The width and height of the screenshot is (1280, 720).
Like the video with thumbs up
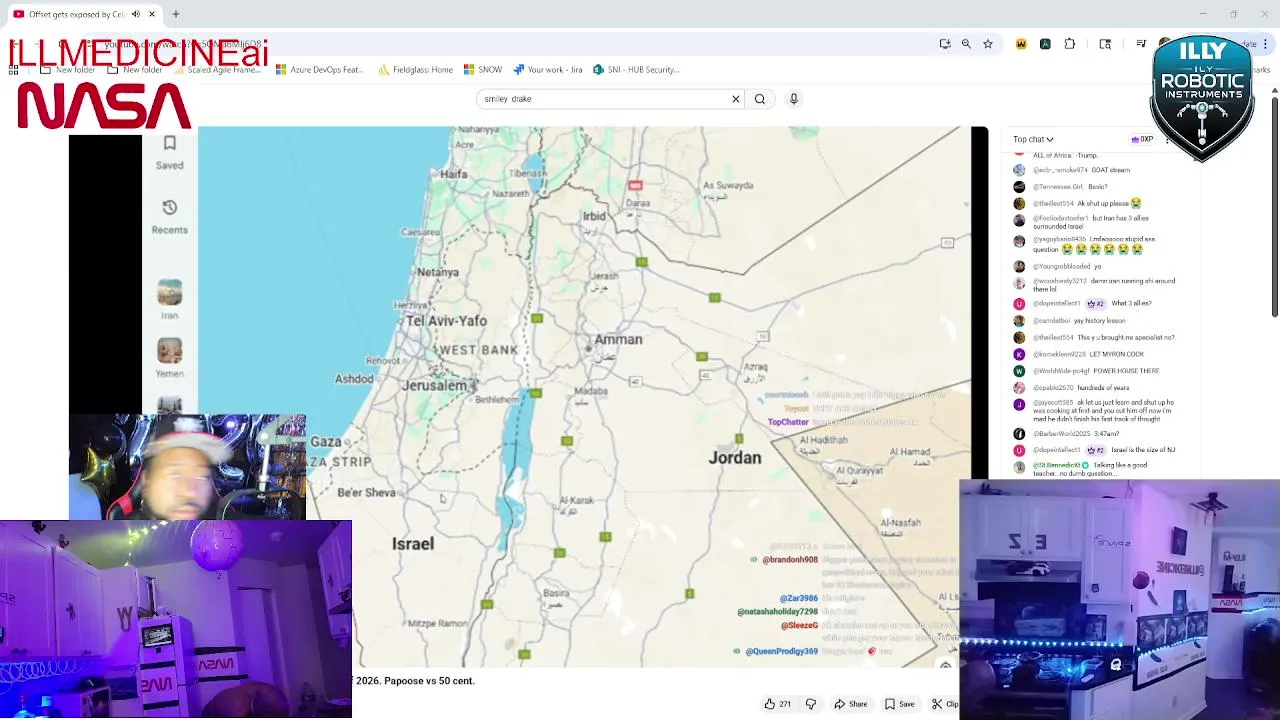(x=777, y=704)
